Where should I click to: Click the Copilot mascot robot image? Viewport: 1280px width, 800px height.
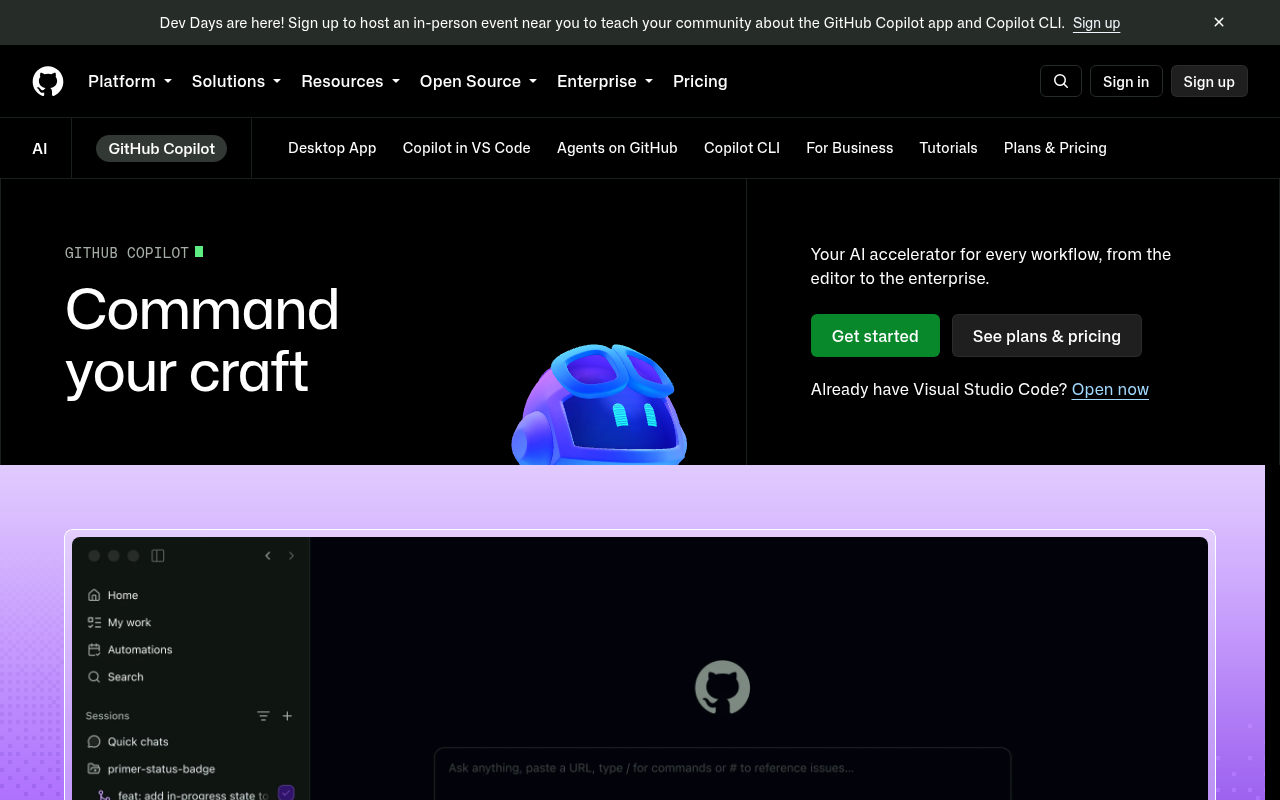click(x=600, y=405)
